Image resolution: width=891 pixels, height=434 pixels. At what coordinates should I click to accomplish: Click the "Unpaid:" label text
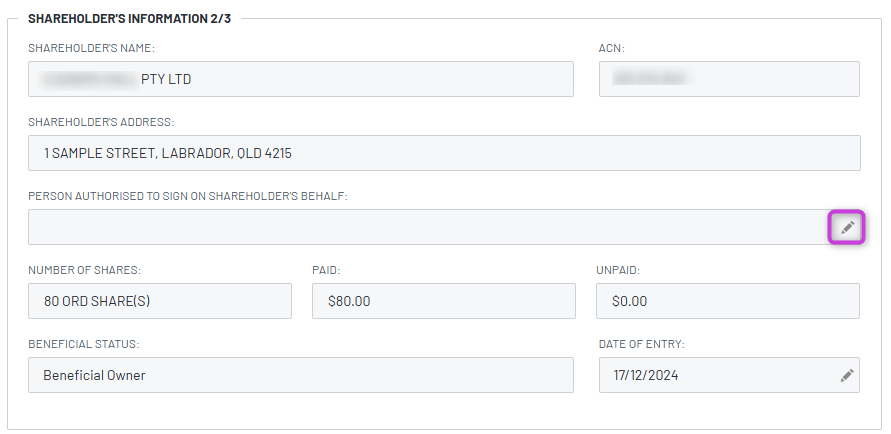point(619,270)
